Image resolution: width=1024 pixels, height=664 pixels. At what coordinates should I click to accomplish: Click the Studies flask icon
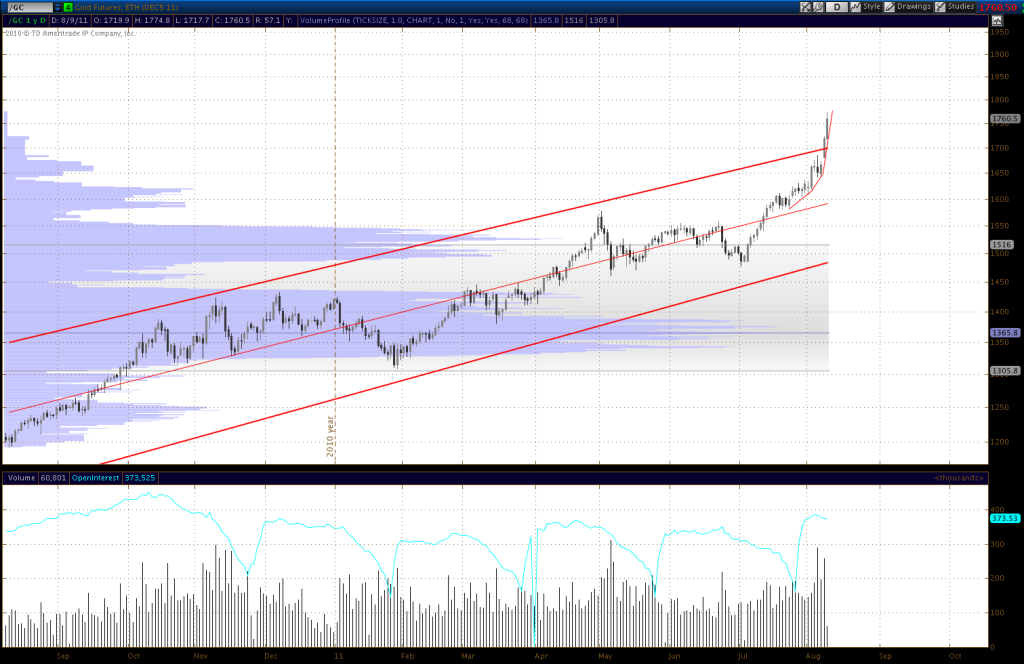(x=938, y=7)
